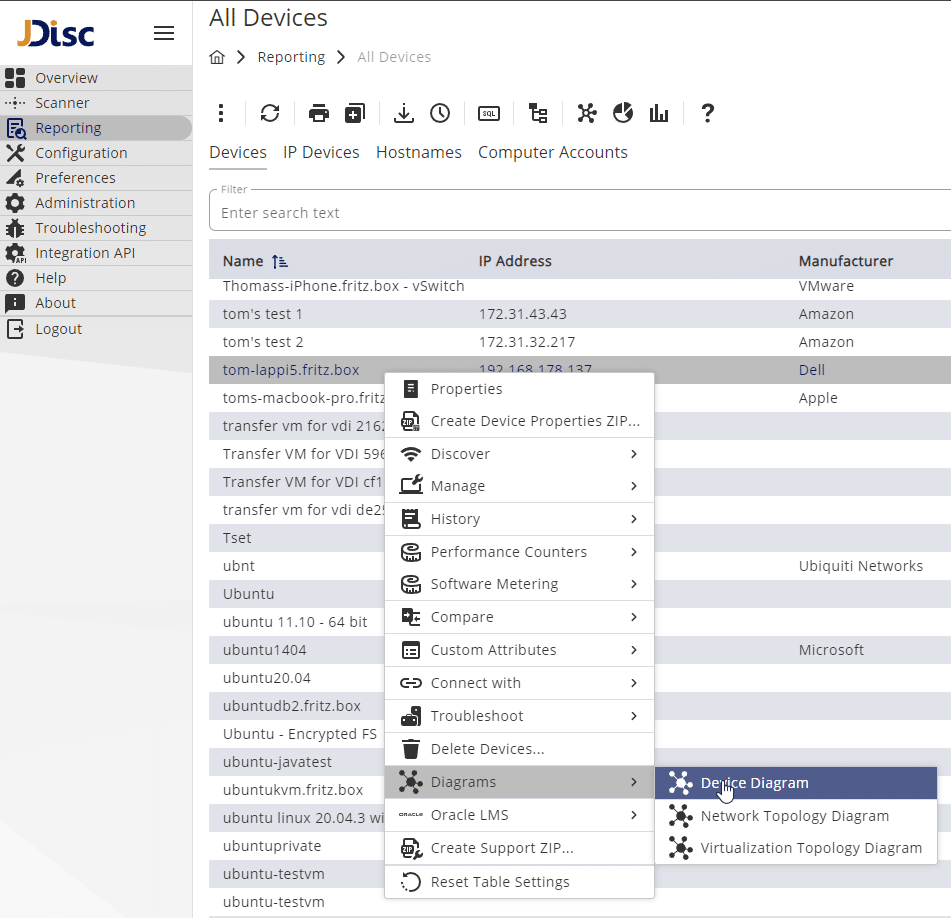
Task: Open the three-dot more options menu
Action: pyautogui.click(x=222, y=113)
